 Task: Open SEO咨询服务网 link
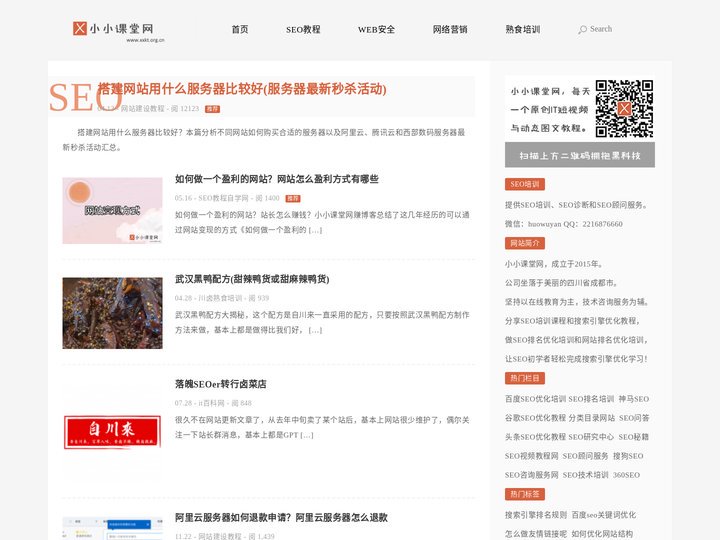point(532,475)
